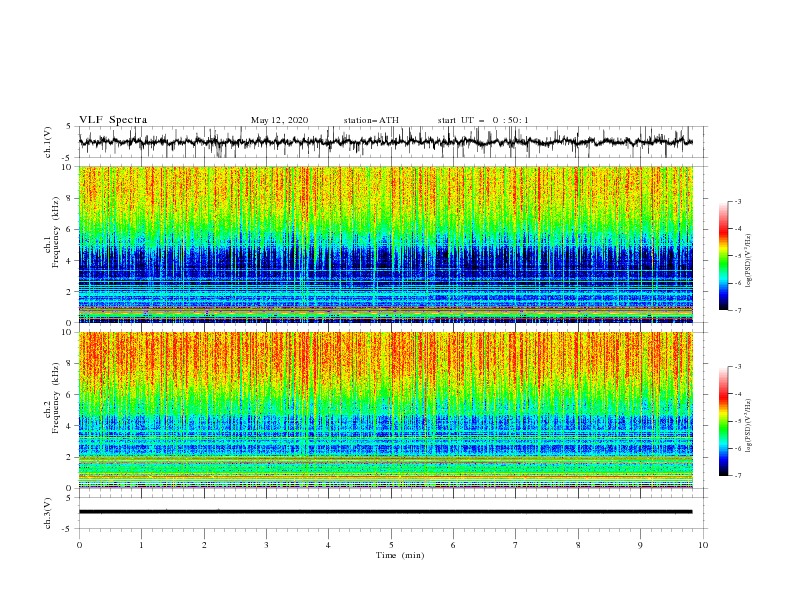The width and height of the screenshot is (792, 612).
Task: Click the time axis tick '7'
Action: click(x=516, y=545)
